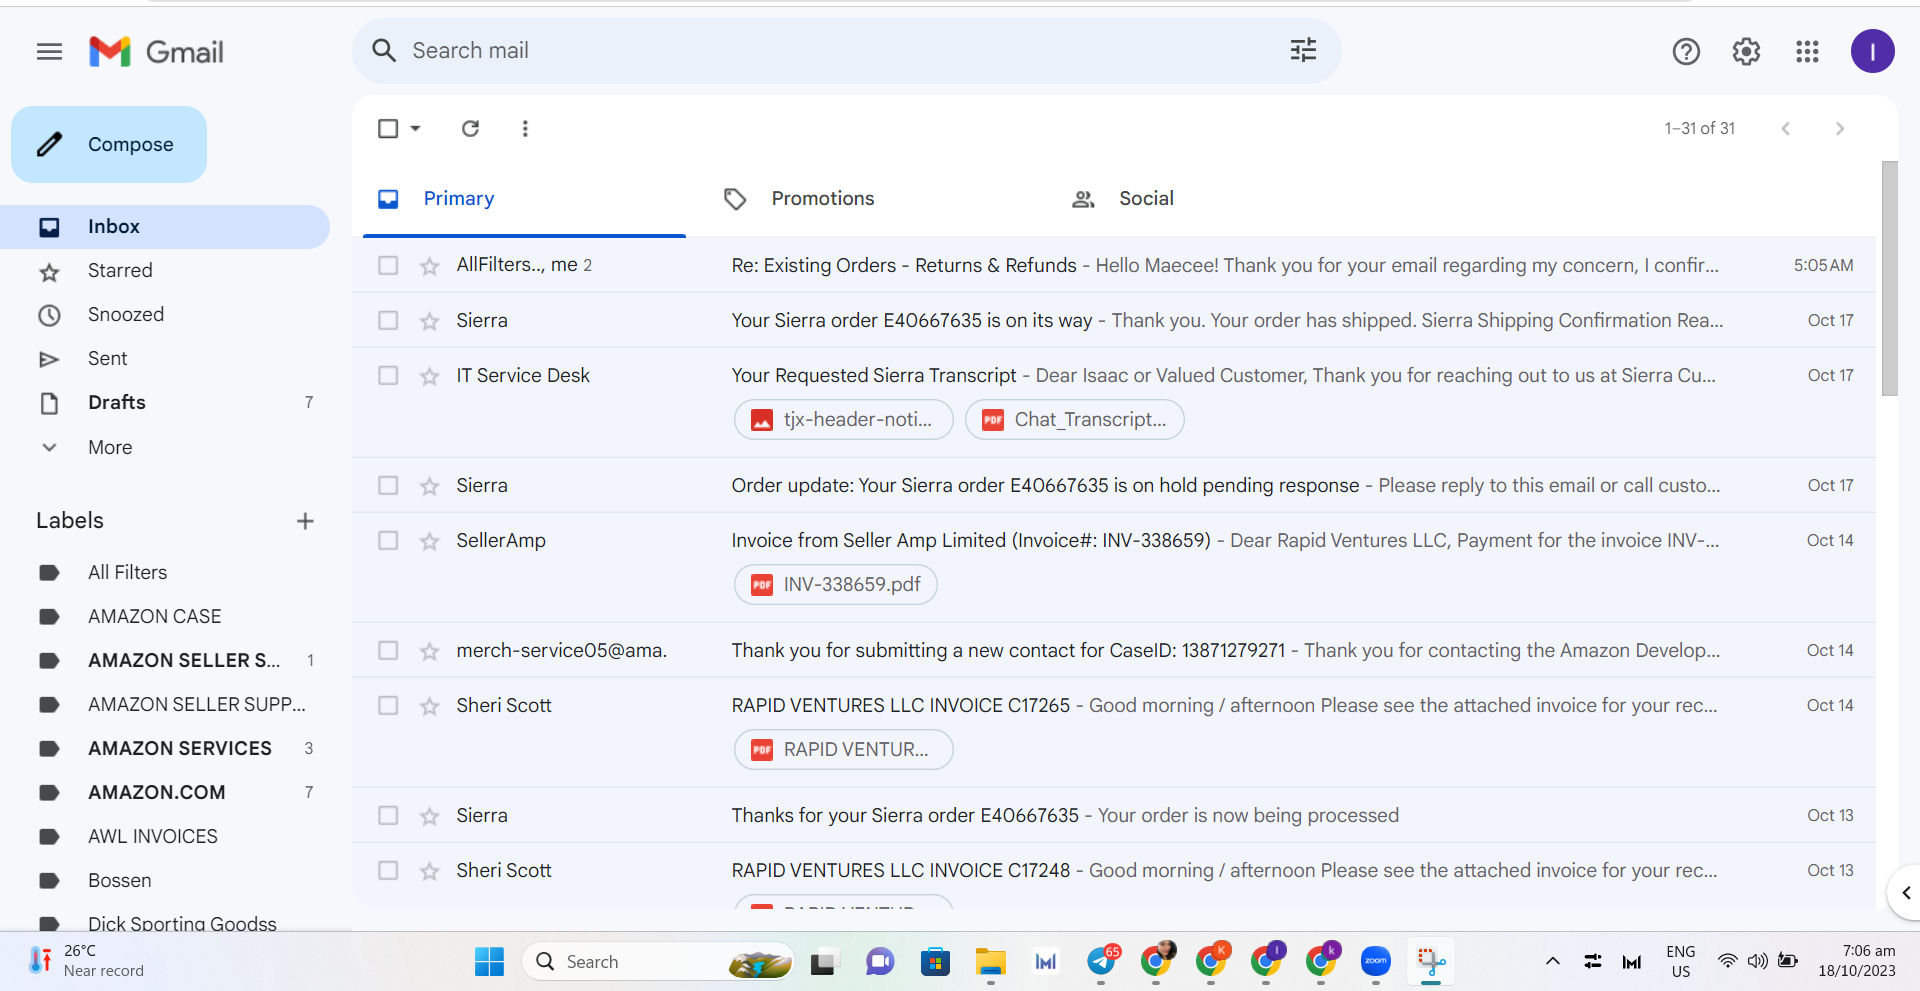Click the Search mail field

click(846, 51)
